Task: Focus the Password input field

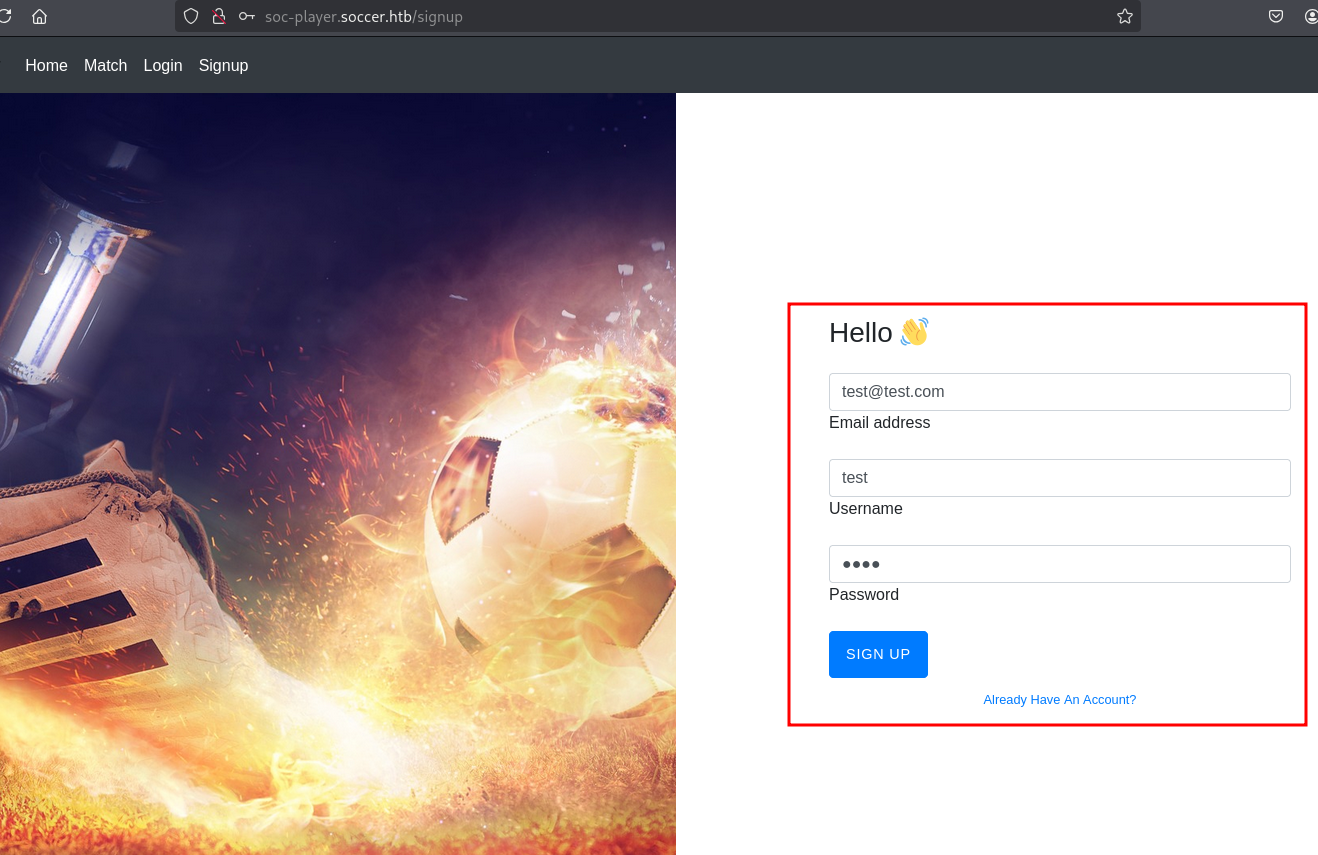Action: (x=1059, y=564)
